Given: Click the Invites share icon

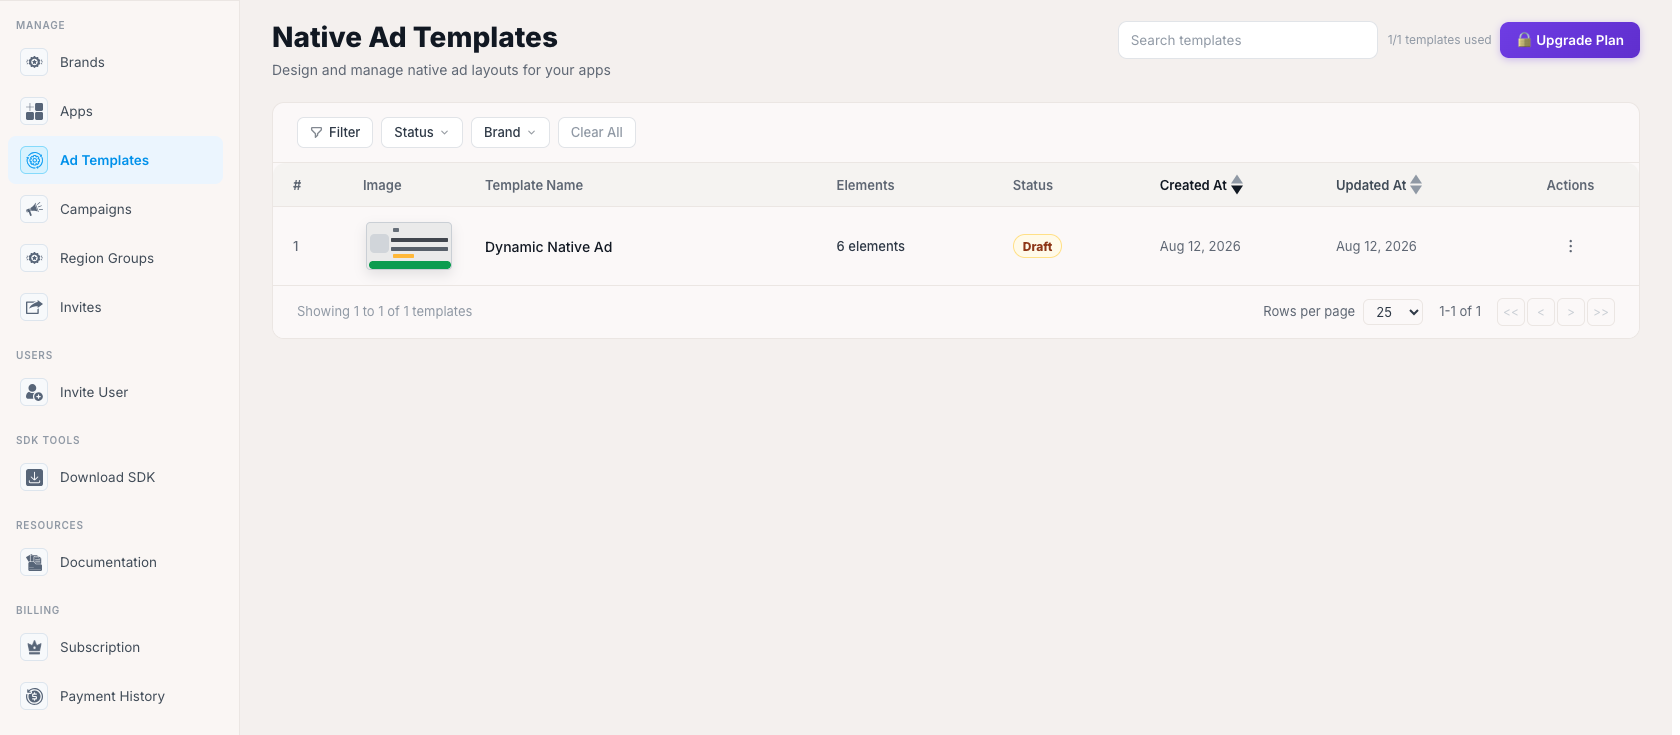Looking at the screenshot, I should tap(35, 307).
